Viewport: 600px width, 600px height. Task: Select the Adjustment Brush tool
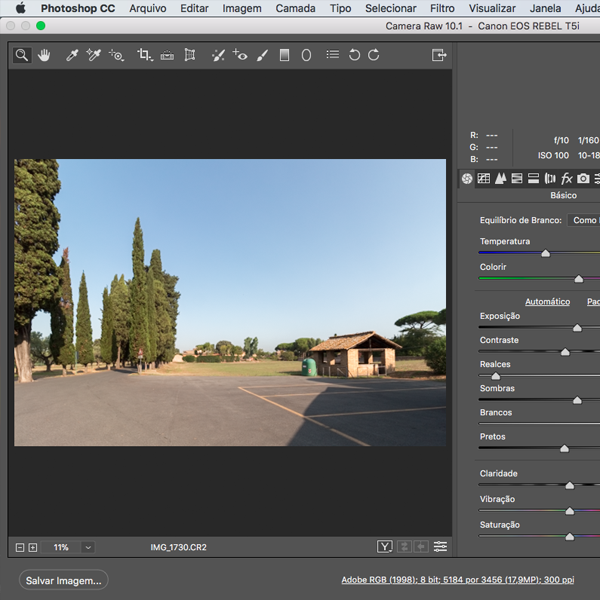point(262,56)
